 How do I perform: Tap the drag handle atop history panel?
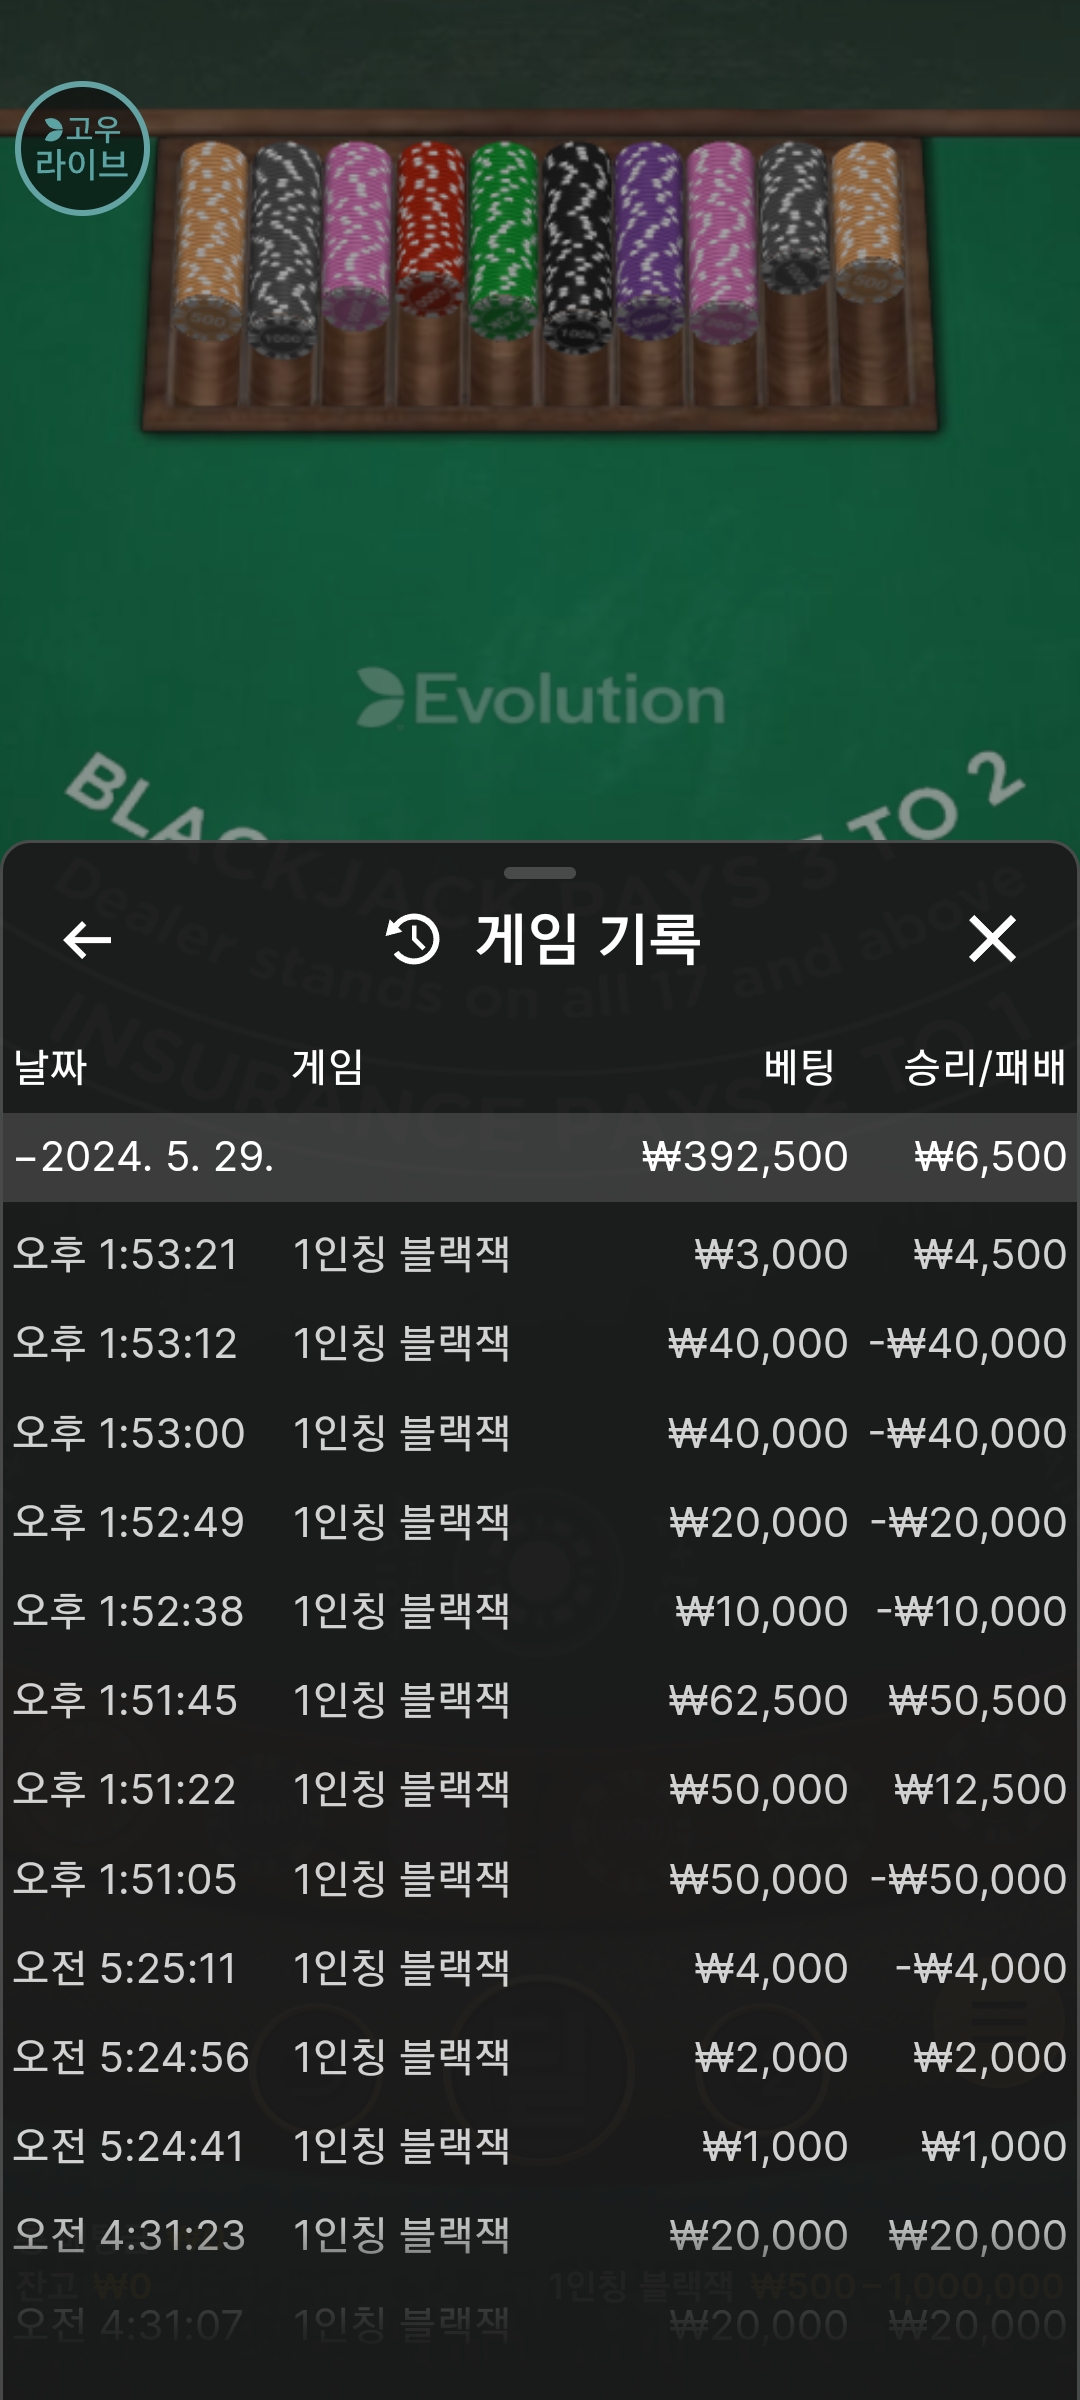[x=540, y=873]
